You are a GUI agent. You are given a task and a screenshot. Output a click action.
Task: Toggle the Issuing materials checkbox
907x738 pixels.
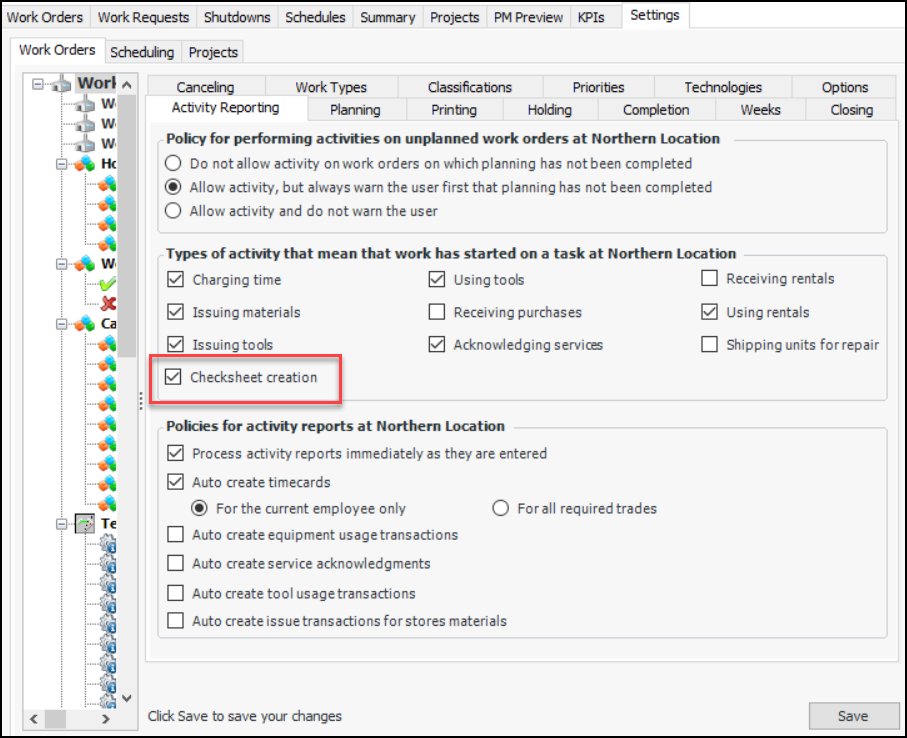175,312
